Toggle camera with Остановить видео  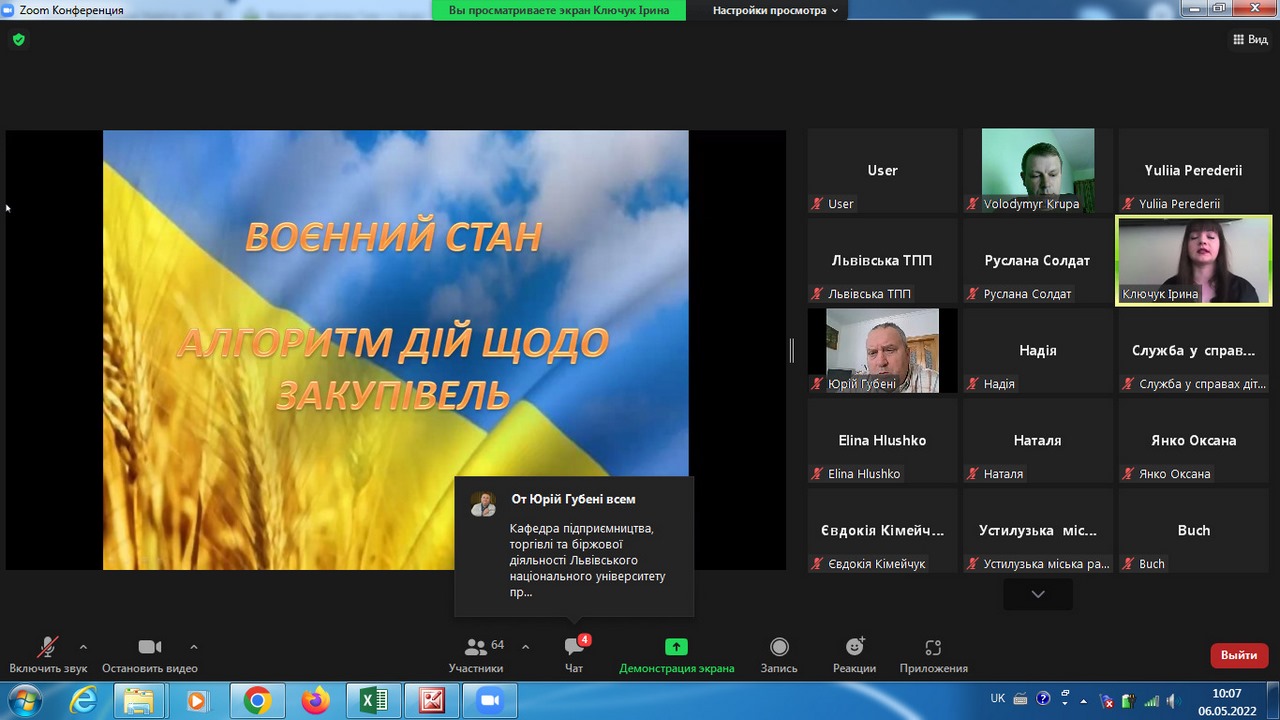point(150,647)
